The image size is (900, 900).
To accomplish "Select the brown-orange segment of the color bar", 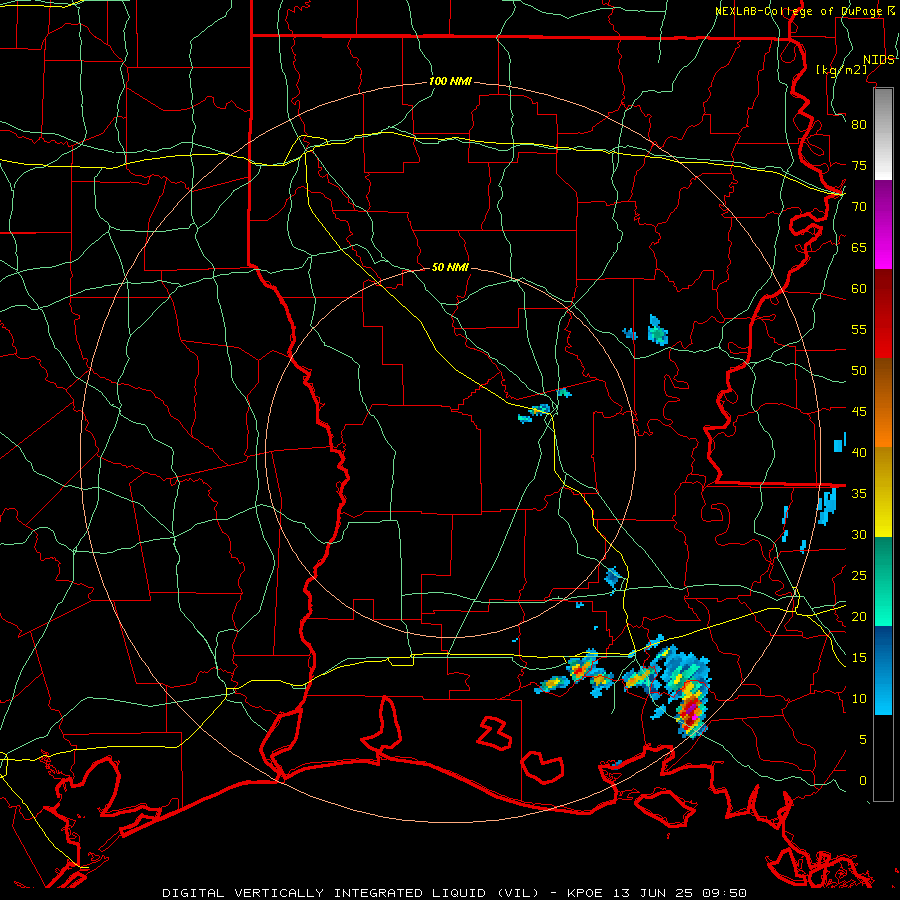I will point(883,403).
